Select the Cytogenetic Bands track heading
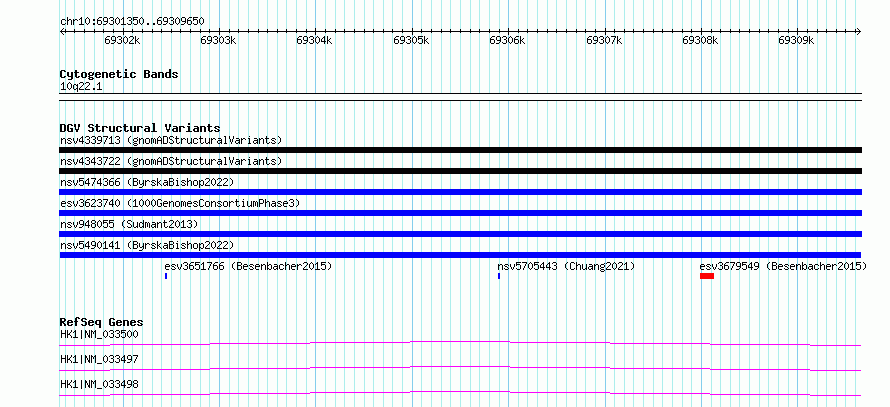This screenshot has height=407, width=890. 119,74
